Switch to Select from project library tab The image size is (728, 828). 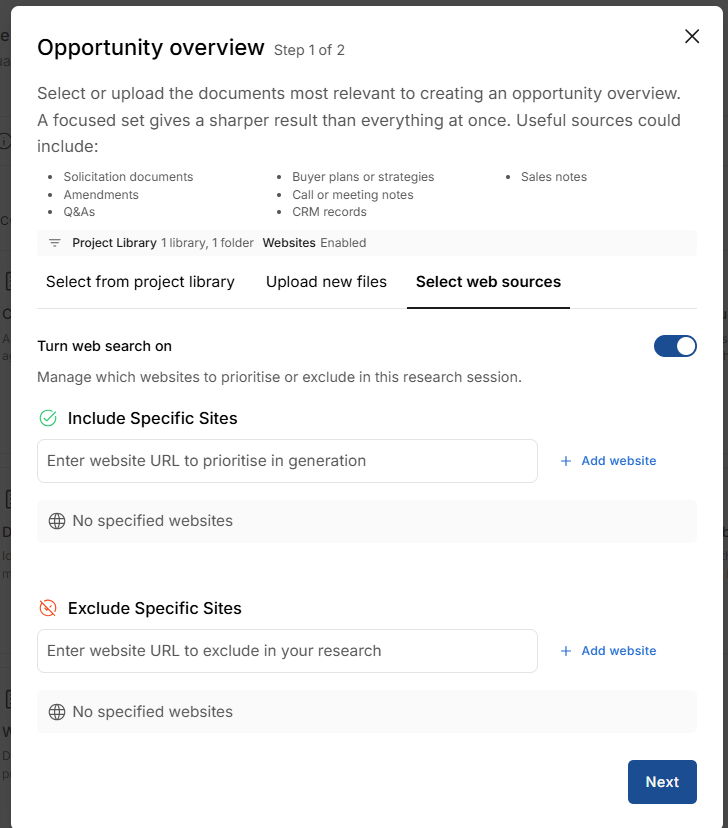coord(140,282)
